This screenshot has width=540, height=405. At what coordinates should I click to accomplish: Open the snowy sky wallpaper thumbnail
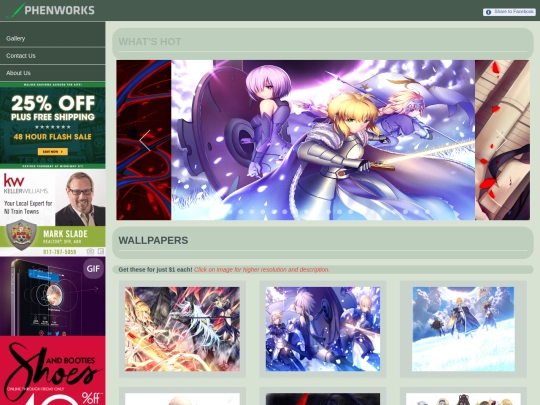click(463, 329)
